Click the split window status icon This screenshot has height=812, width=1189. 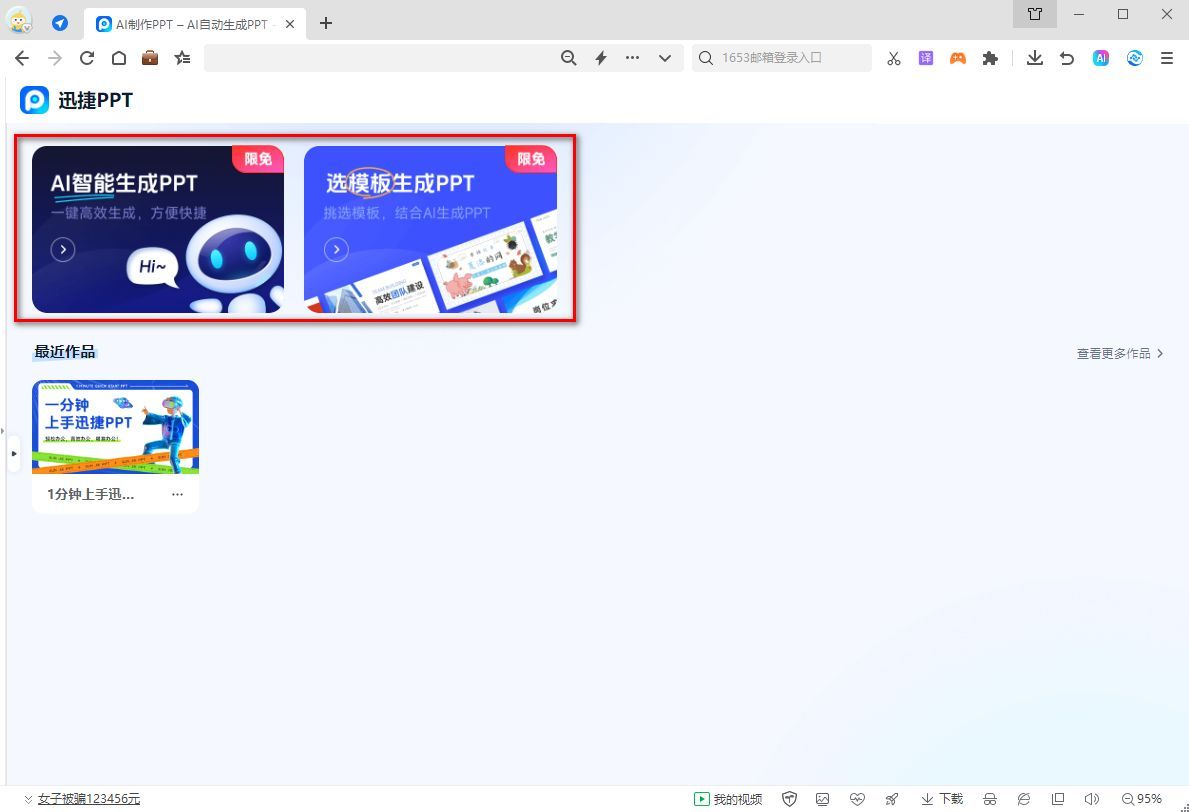click(1058, 799)
